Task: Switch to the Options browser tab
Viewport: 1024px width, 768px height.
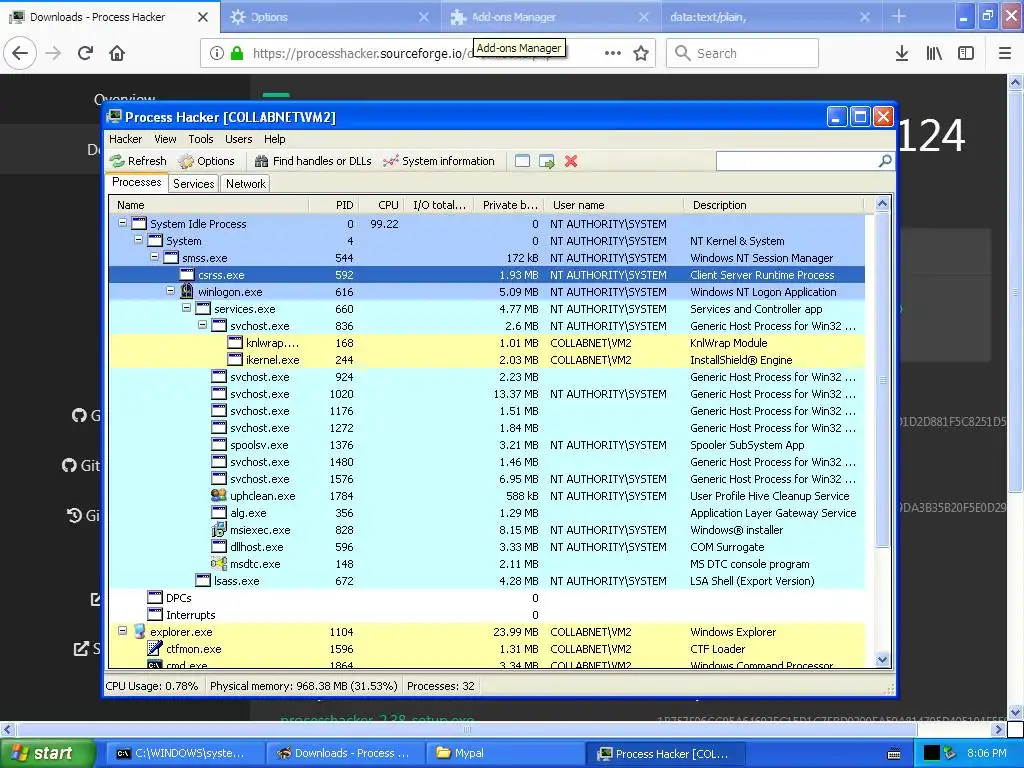Action: 330,17
